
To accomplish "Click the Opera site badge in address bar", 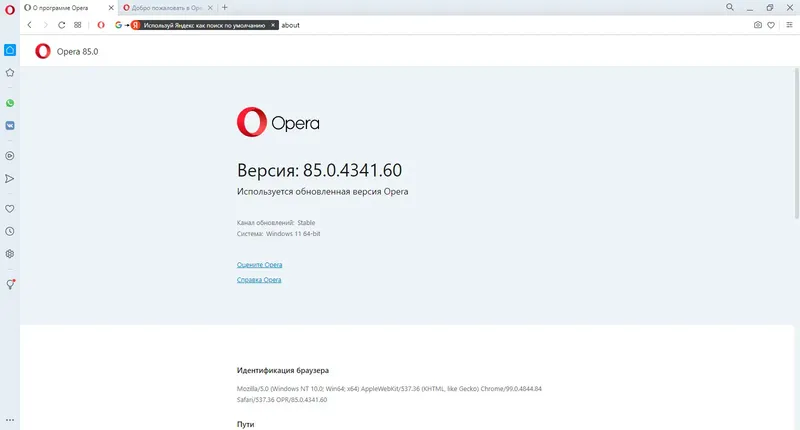I will [x=101, y=25].
